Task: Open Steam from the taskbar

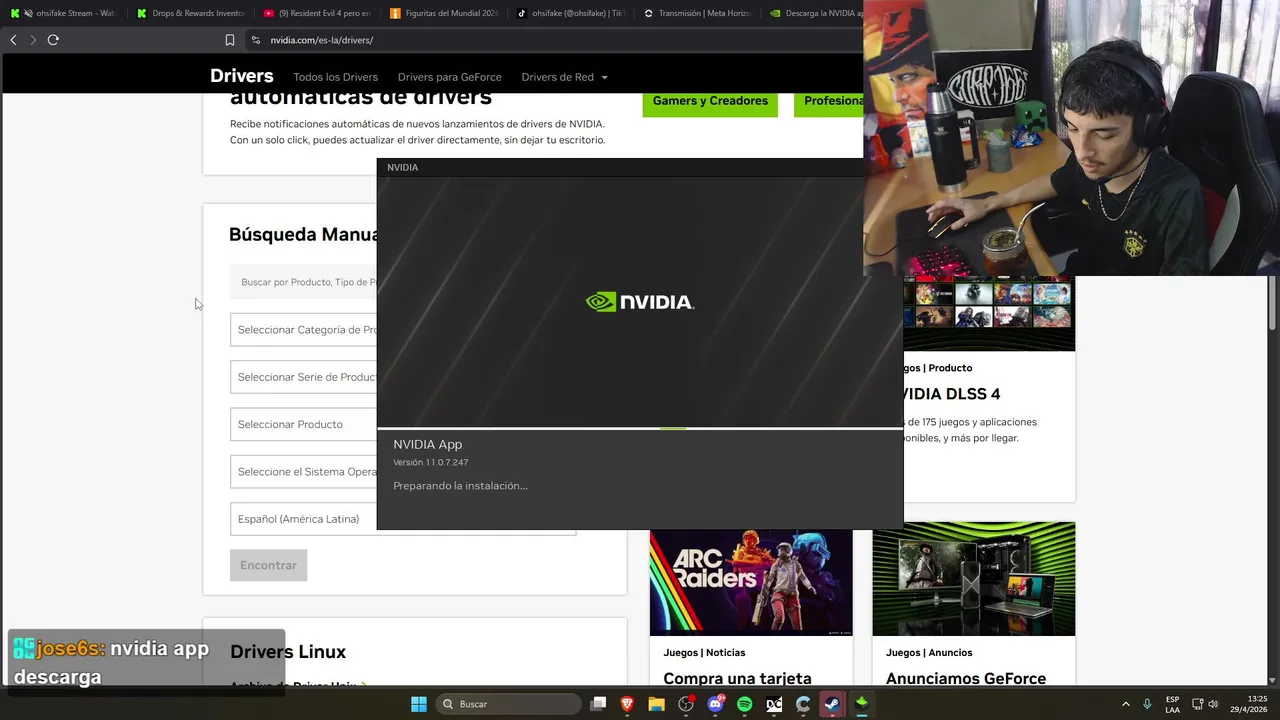Action: coord(832,704)
